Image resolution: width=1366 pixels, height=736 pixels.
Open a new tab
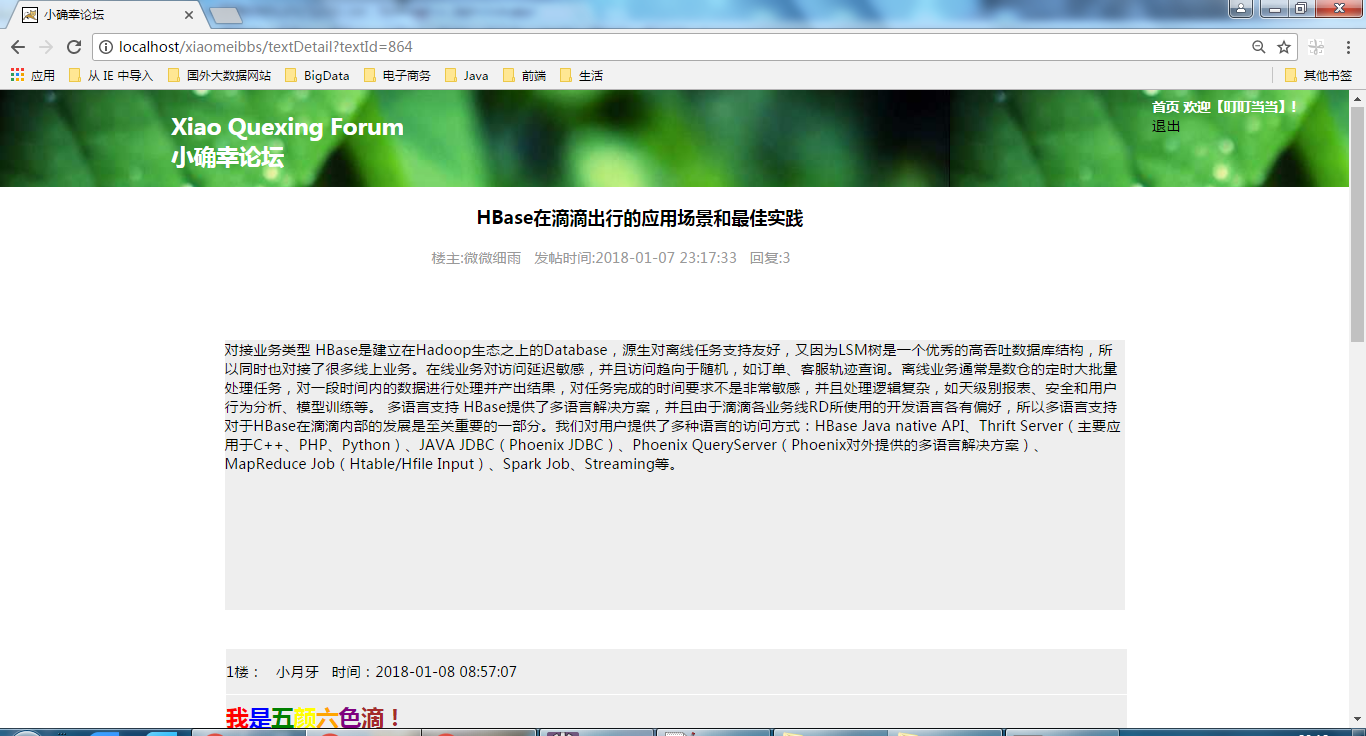click(226, 15)
